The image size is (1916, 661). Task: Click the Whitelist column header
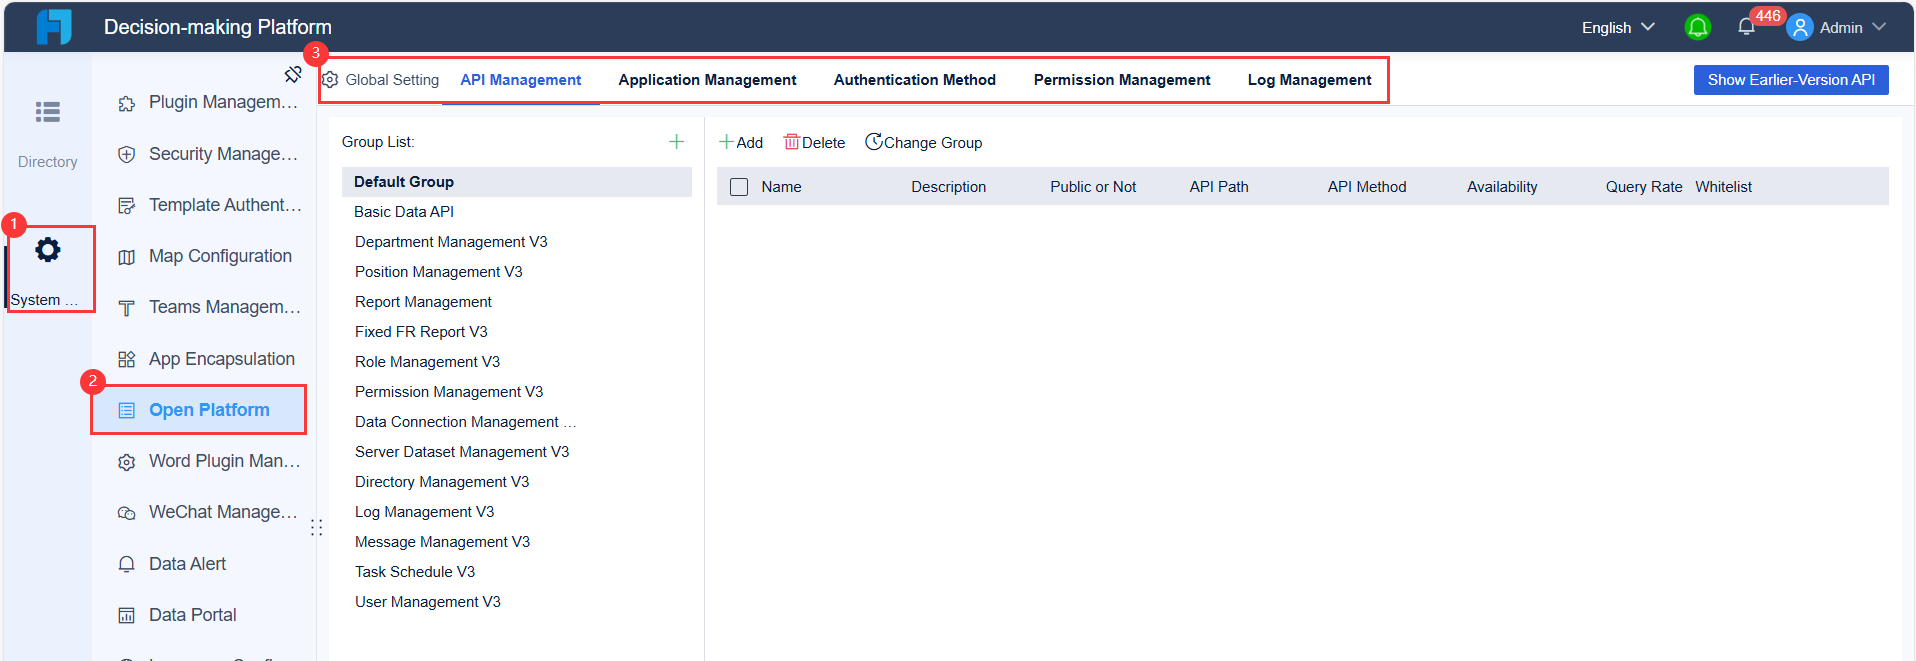pyautogui.click(x=1723, y=187)
